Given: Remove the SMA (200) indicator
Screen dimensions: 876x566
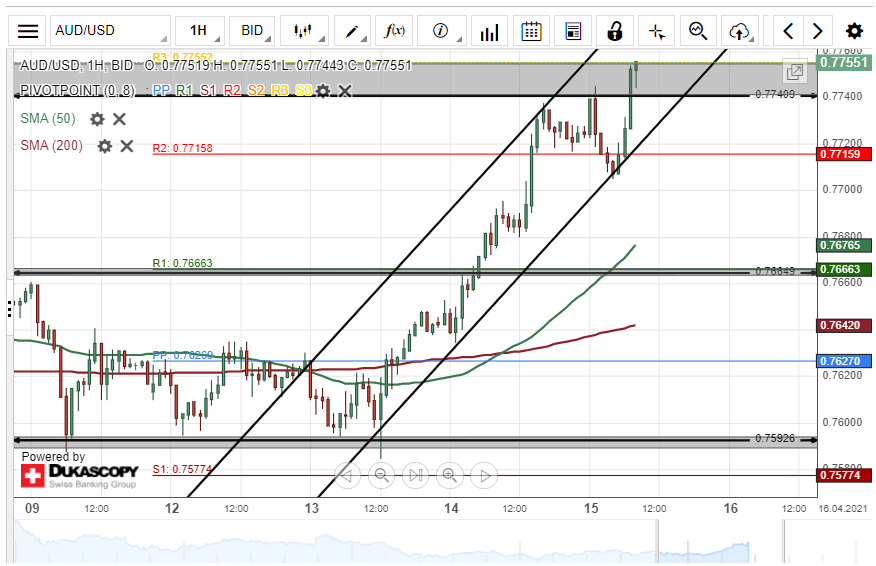Looking at the screenshot, I should pos(127,146).
